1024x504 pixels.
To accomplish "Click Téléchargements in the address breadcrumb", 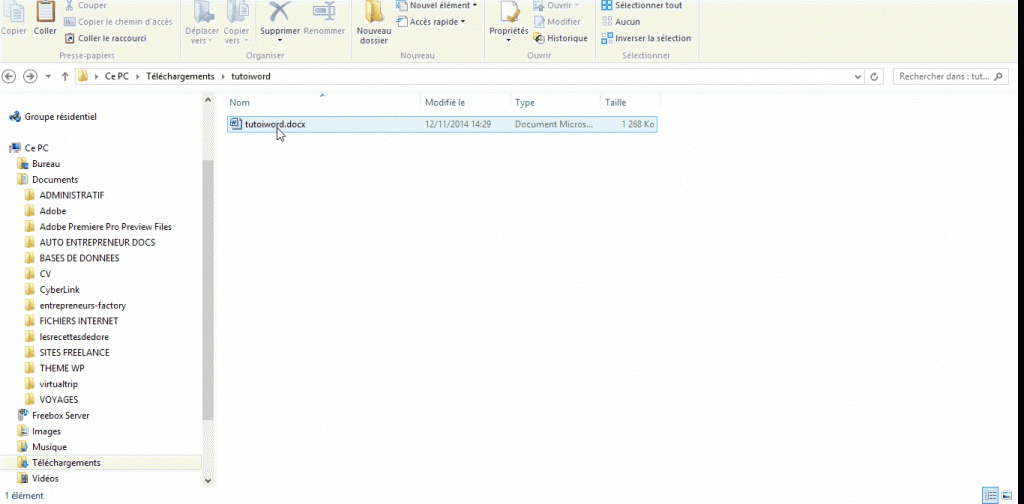I will click(180, 76).
